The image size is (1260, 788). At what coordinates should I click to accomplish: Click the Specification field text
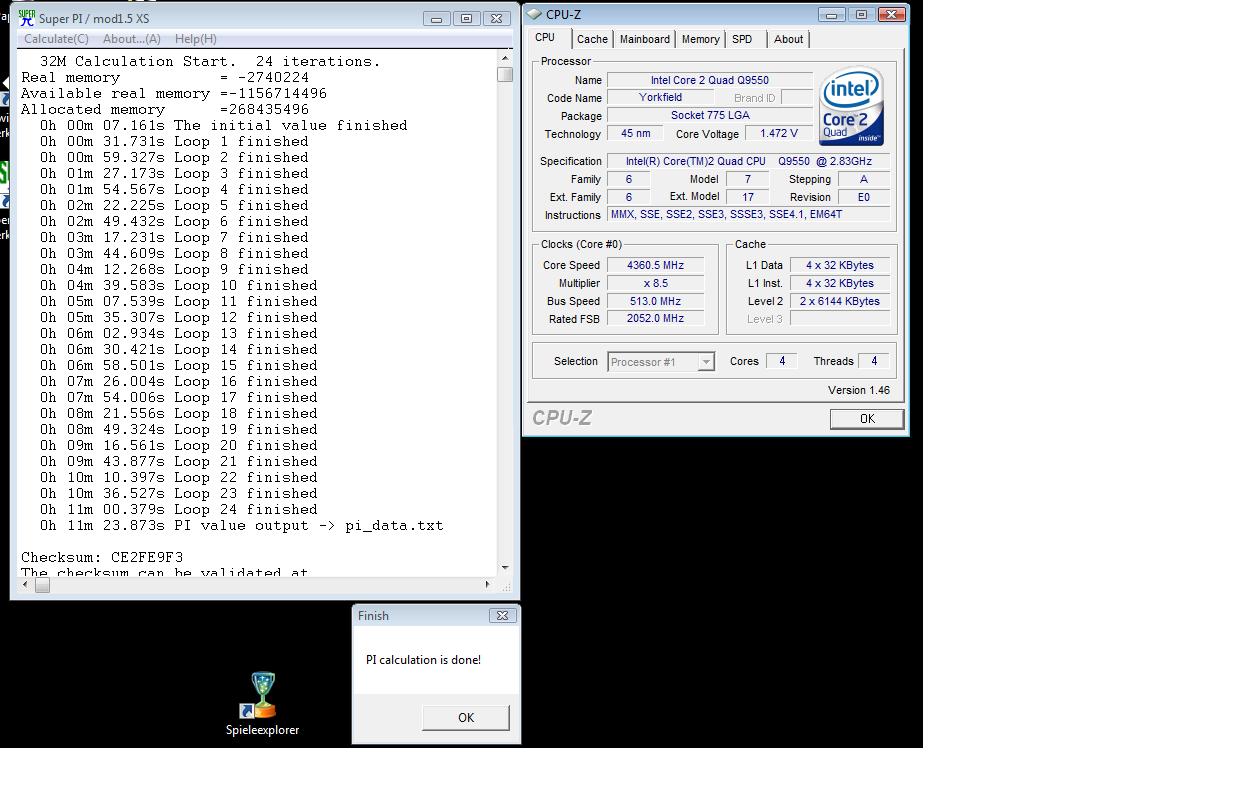(x=748, y=161)
